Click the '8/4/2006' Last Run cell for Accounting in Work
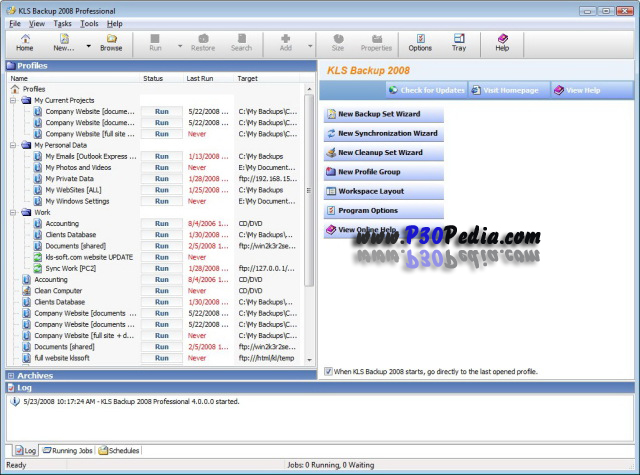640x475 pixels. (x=208, y=224)
